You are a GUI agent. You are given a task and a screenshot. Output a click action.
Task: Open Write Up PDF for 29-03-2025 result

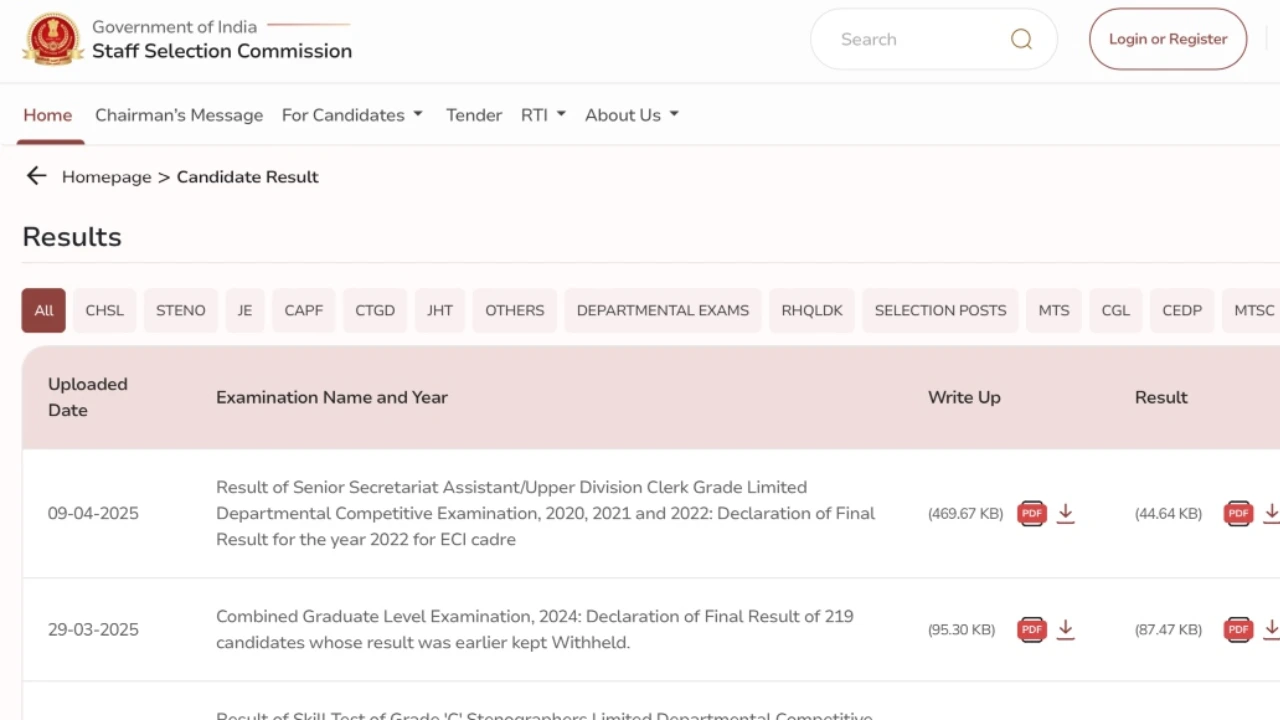1032,630
